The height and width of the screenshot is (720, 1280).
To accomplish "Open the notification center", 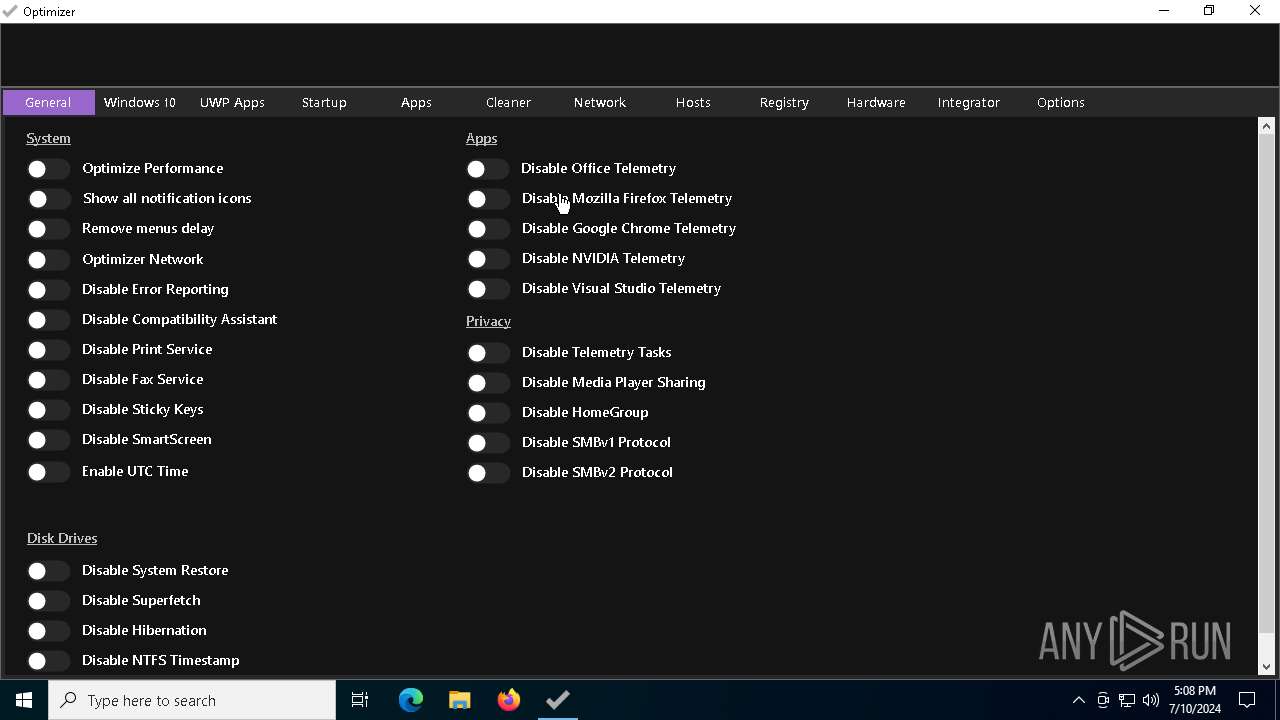I will point(1247,700).
